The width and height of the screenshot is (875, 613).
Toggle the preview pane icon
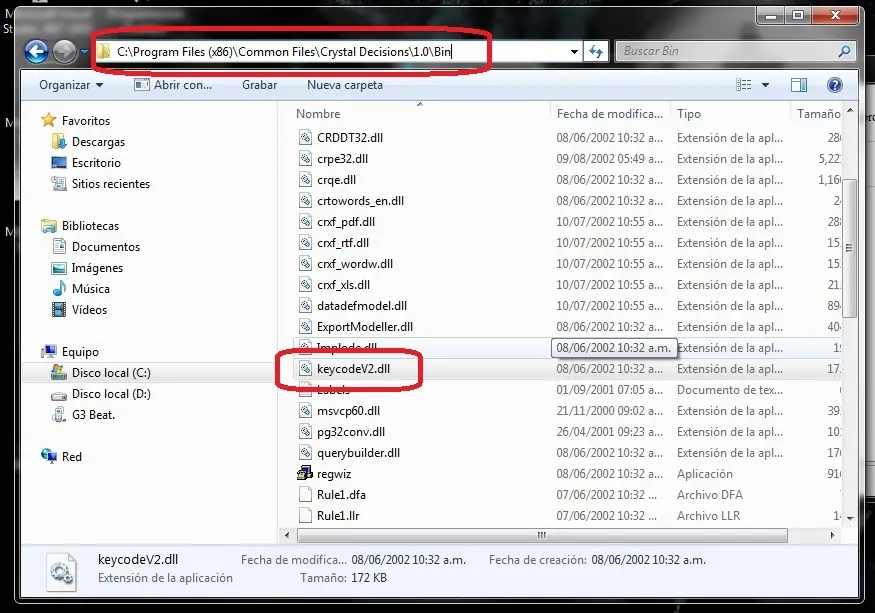click(x=799, y=85)
